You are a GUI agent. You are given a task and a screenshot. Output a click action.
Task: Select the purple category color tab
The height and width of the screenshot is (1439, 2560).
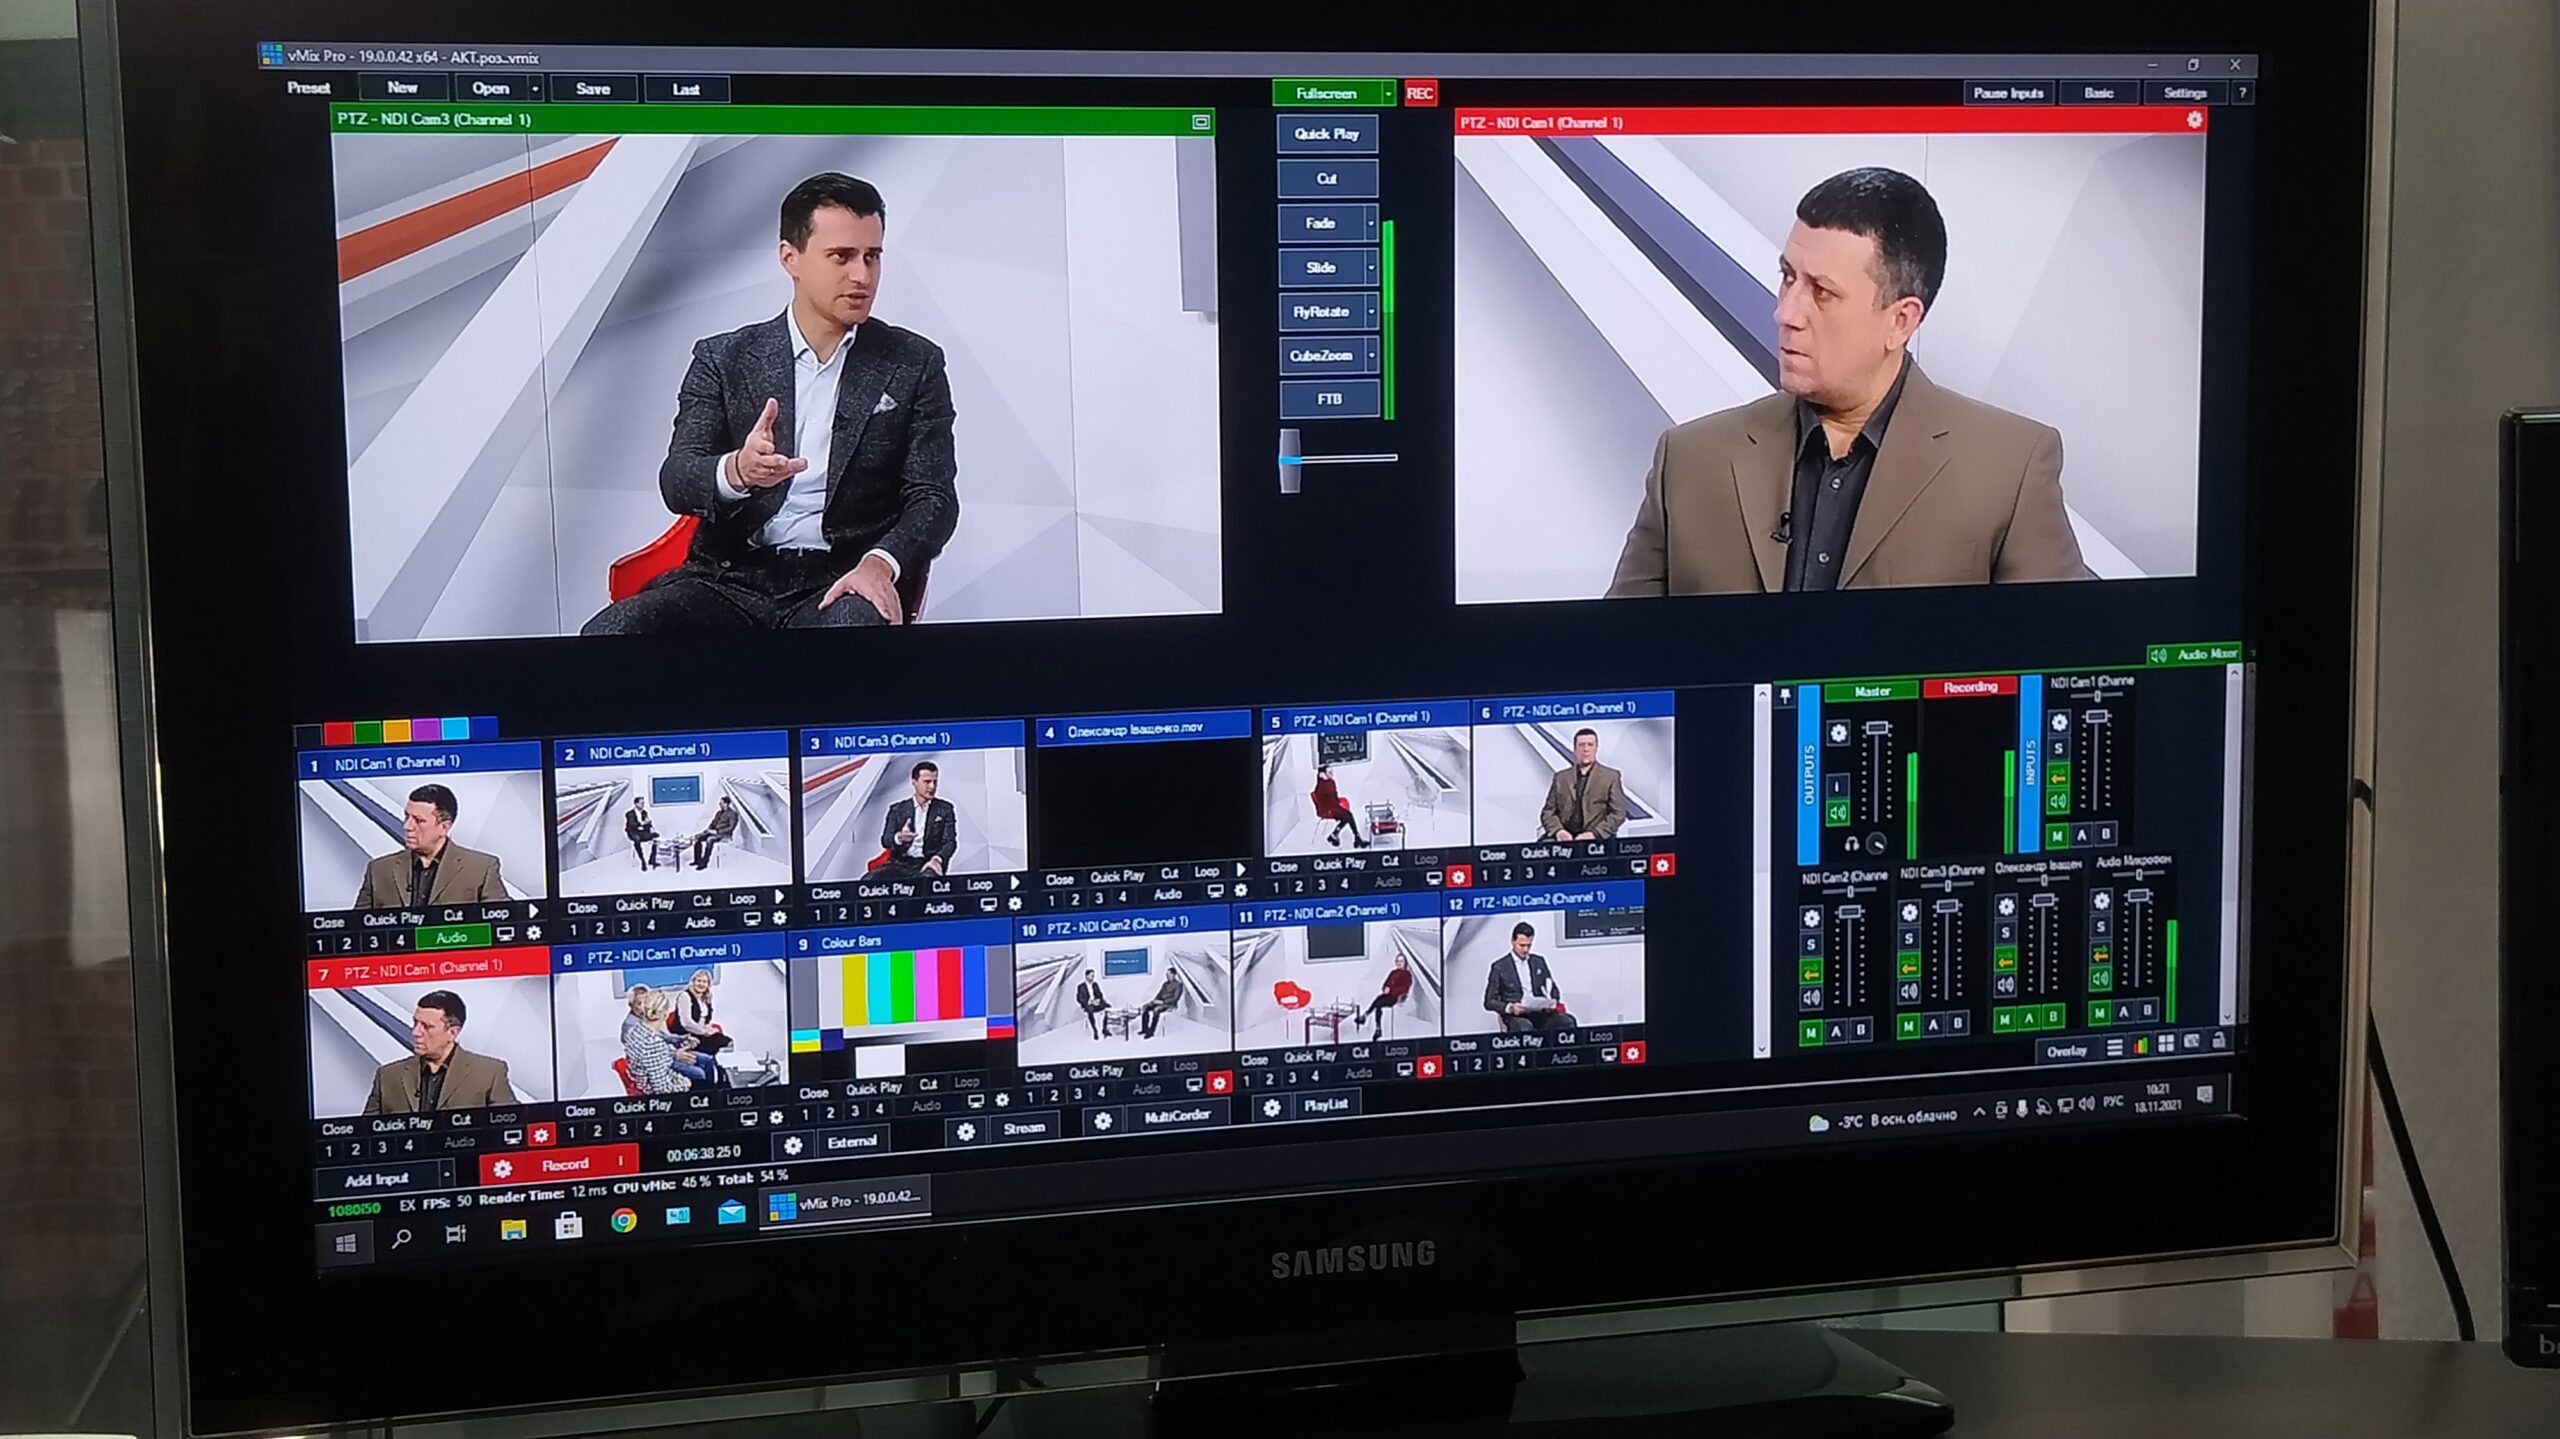tap(426, 730)
